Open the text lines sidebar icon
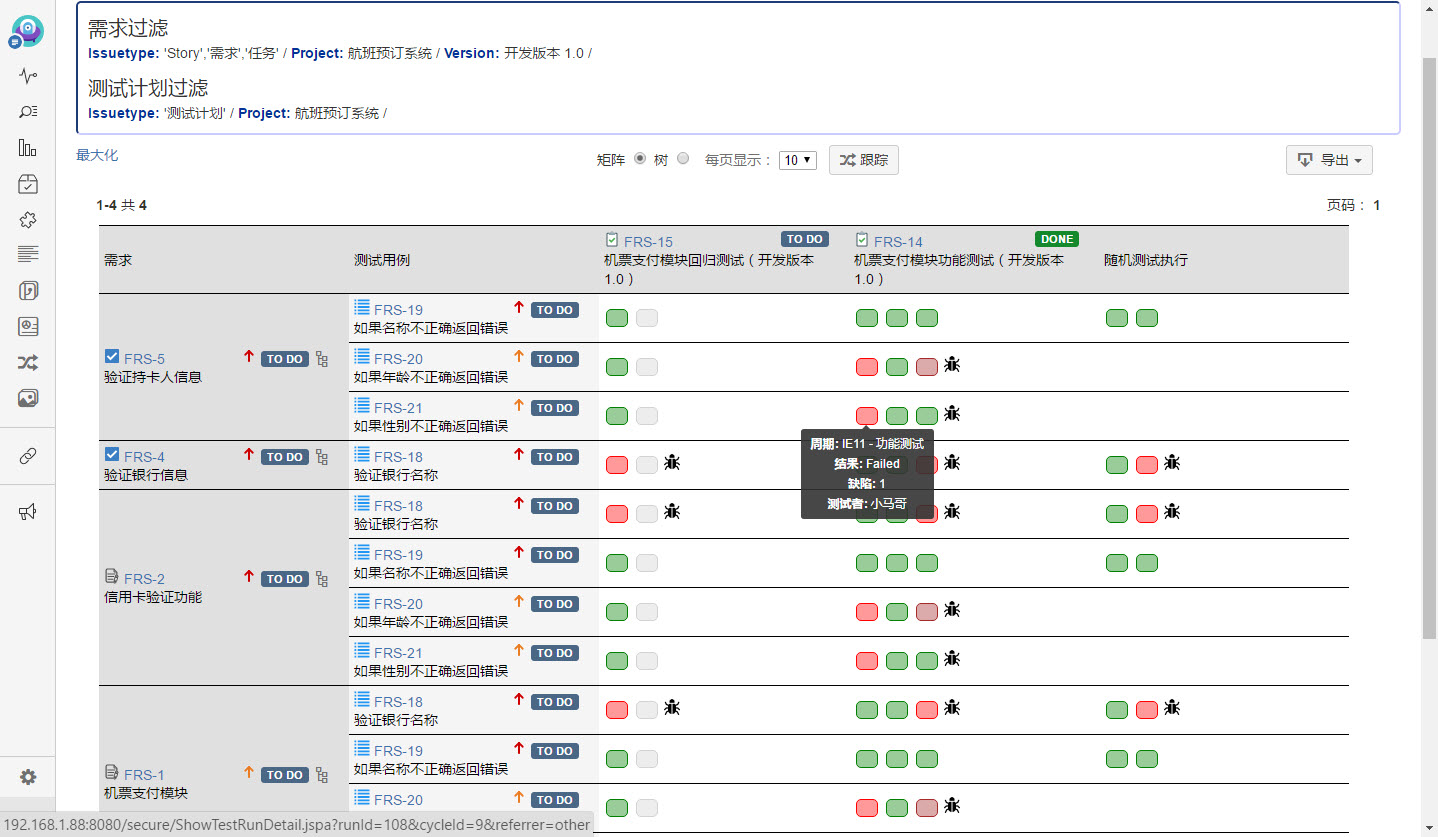The width and height of the screenshot is (1438, 837). (28, 254)
